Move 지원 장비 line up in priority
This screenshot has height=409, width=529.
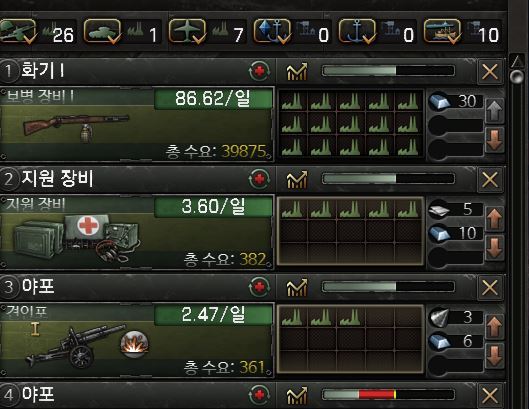pyautogui.click(x=495, y=219)
